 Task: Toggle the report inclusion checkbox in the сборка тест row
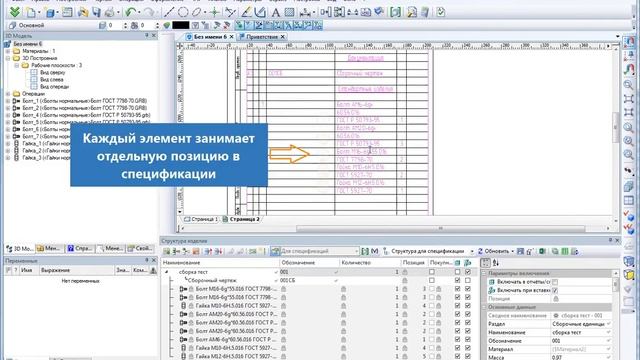(457, 272)
